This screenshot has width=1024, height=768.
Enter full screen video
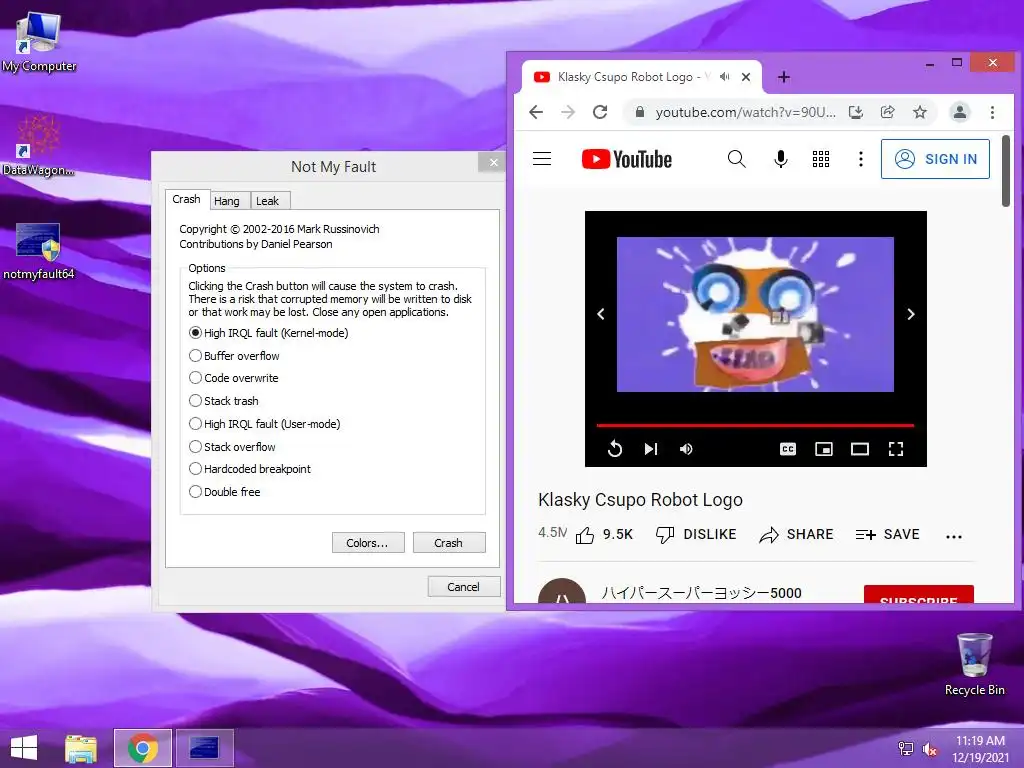[x=896, y=449]
